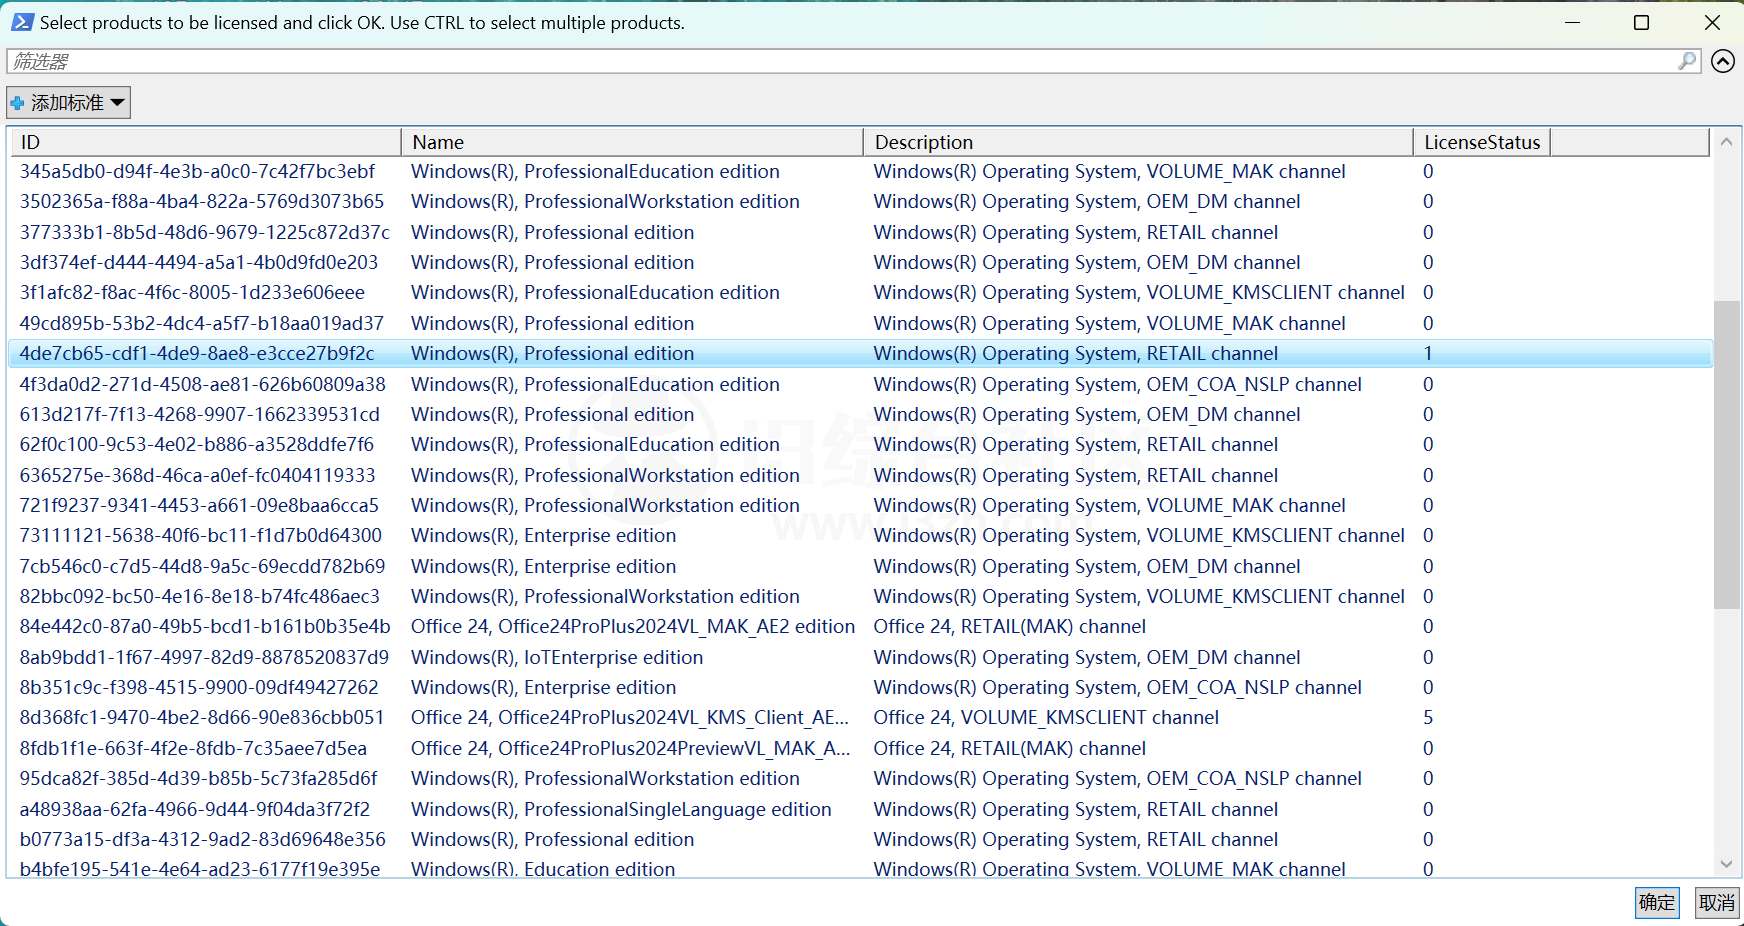Click the vertical scrollbar thumb
This screenshot has height=926, width=1744.
[1726, 455]
